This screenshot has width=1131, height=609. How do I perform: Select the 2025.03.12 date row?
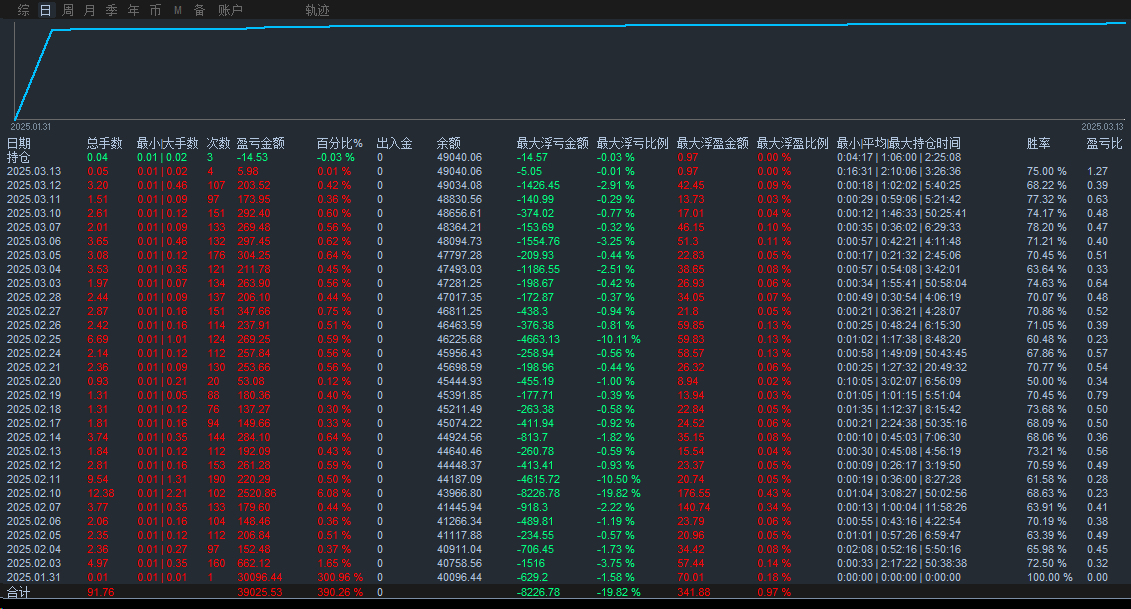[34, 185]
